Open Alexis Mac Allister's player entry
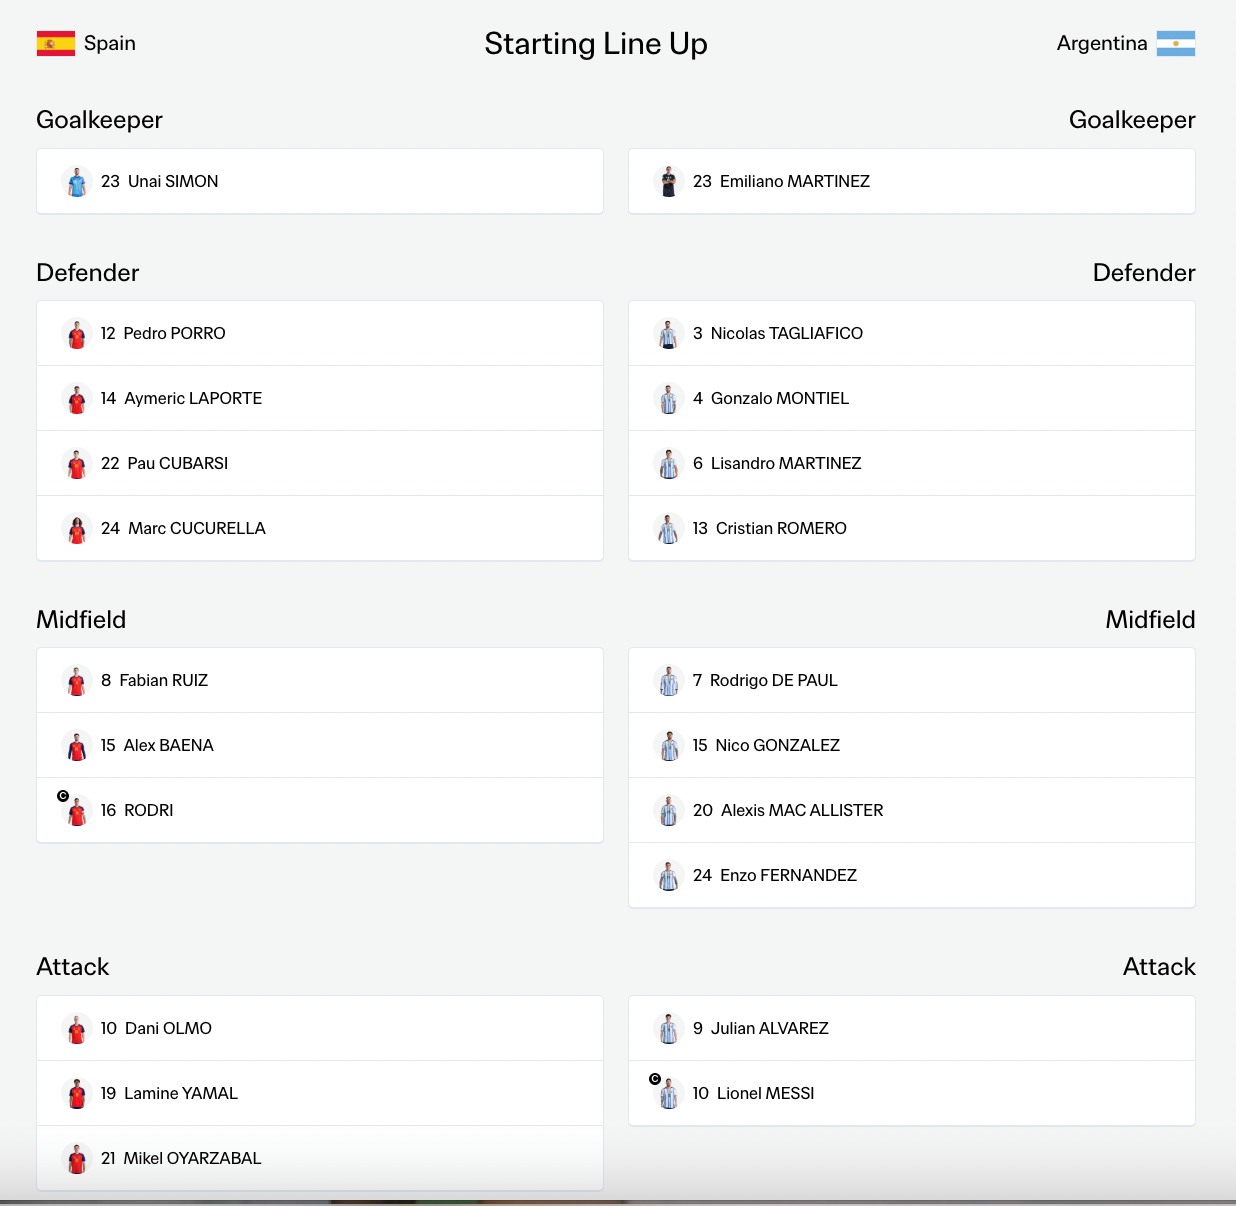 pyautogui.click(x=912, y=810)
